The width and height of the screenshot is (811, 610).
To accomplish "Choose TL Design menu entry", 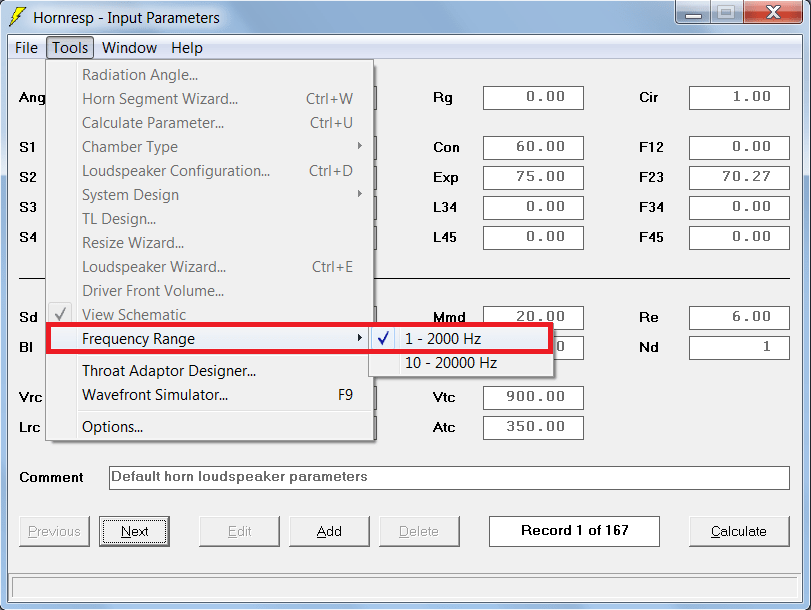I will coord(209,219).
